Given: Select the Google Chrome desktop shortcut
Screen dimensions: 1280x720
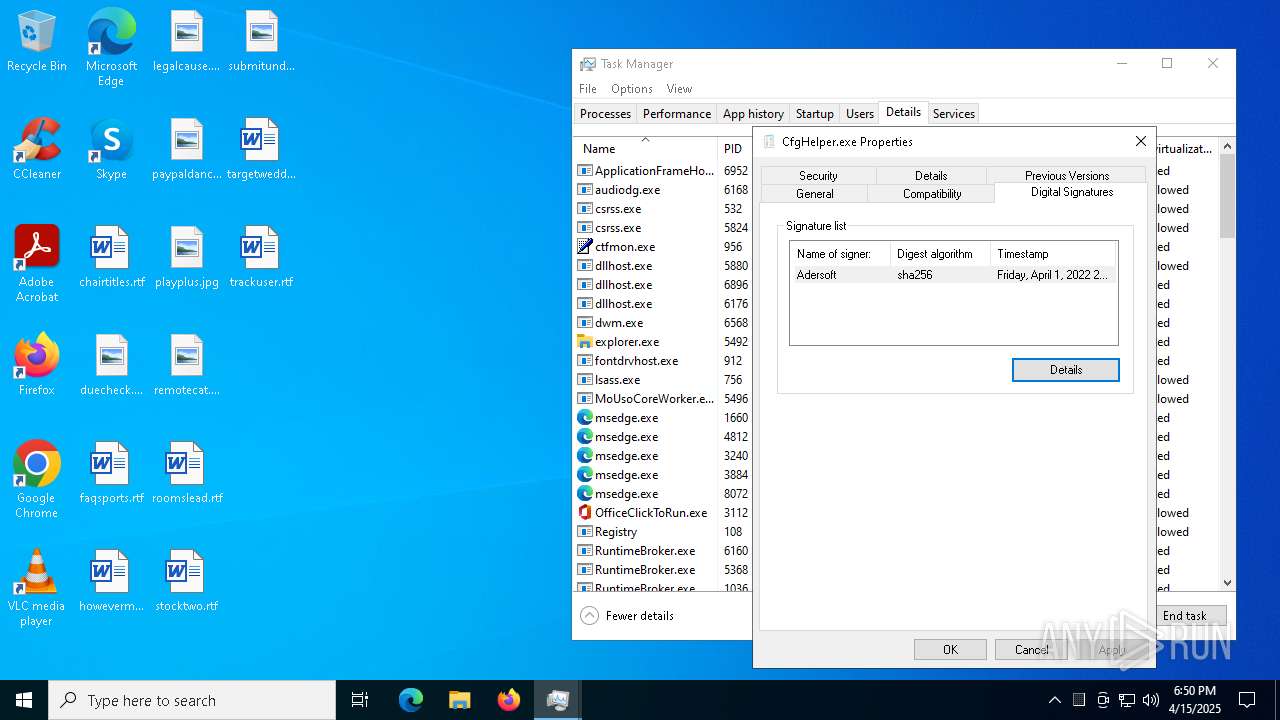Looking at the screenshot, I should [x=37, y=480].
